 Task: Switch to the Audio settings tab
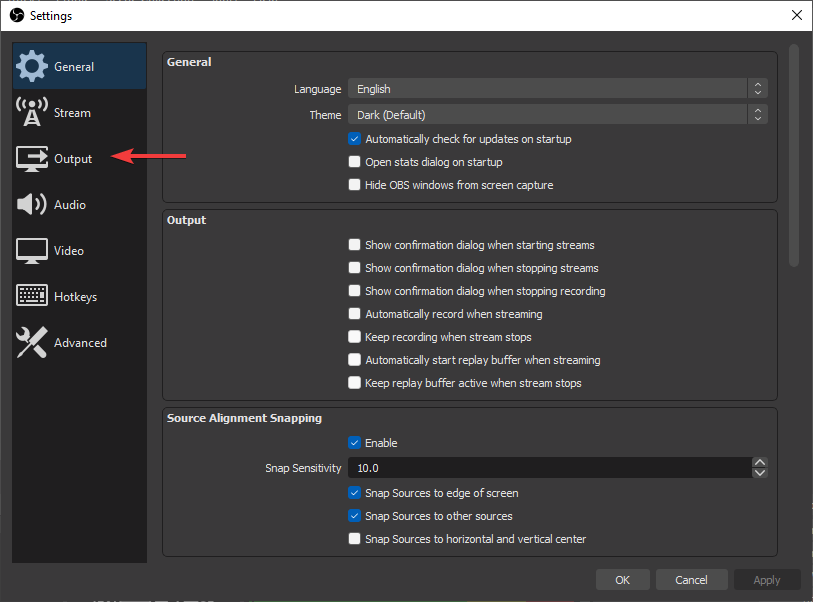69,205
